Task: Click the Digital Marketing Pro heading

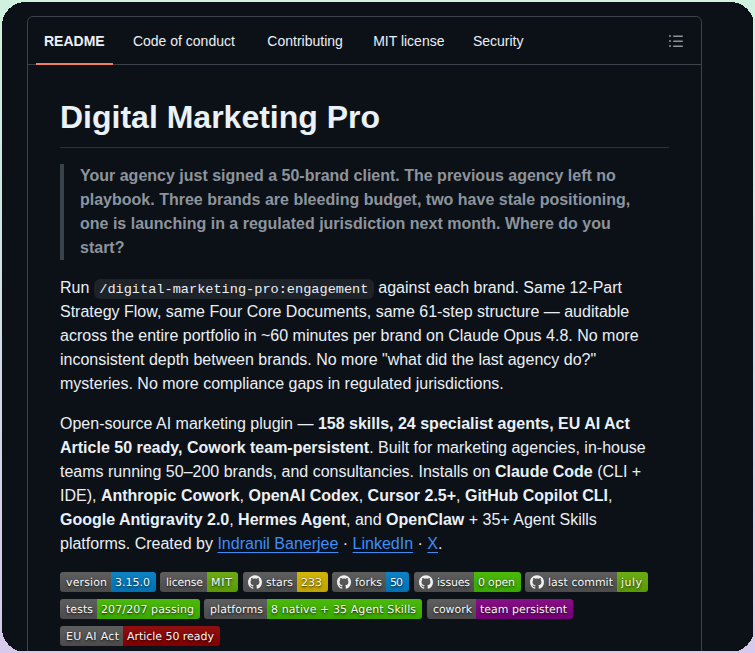Action: click(220, 118)
